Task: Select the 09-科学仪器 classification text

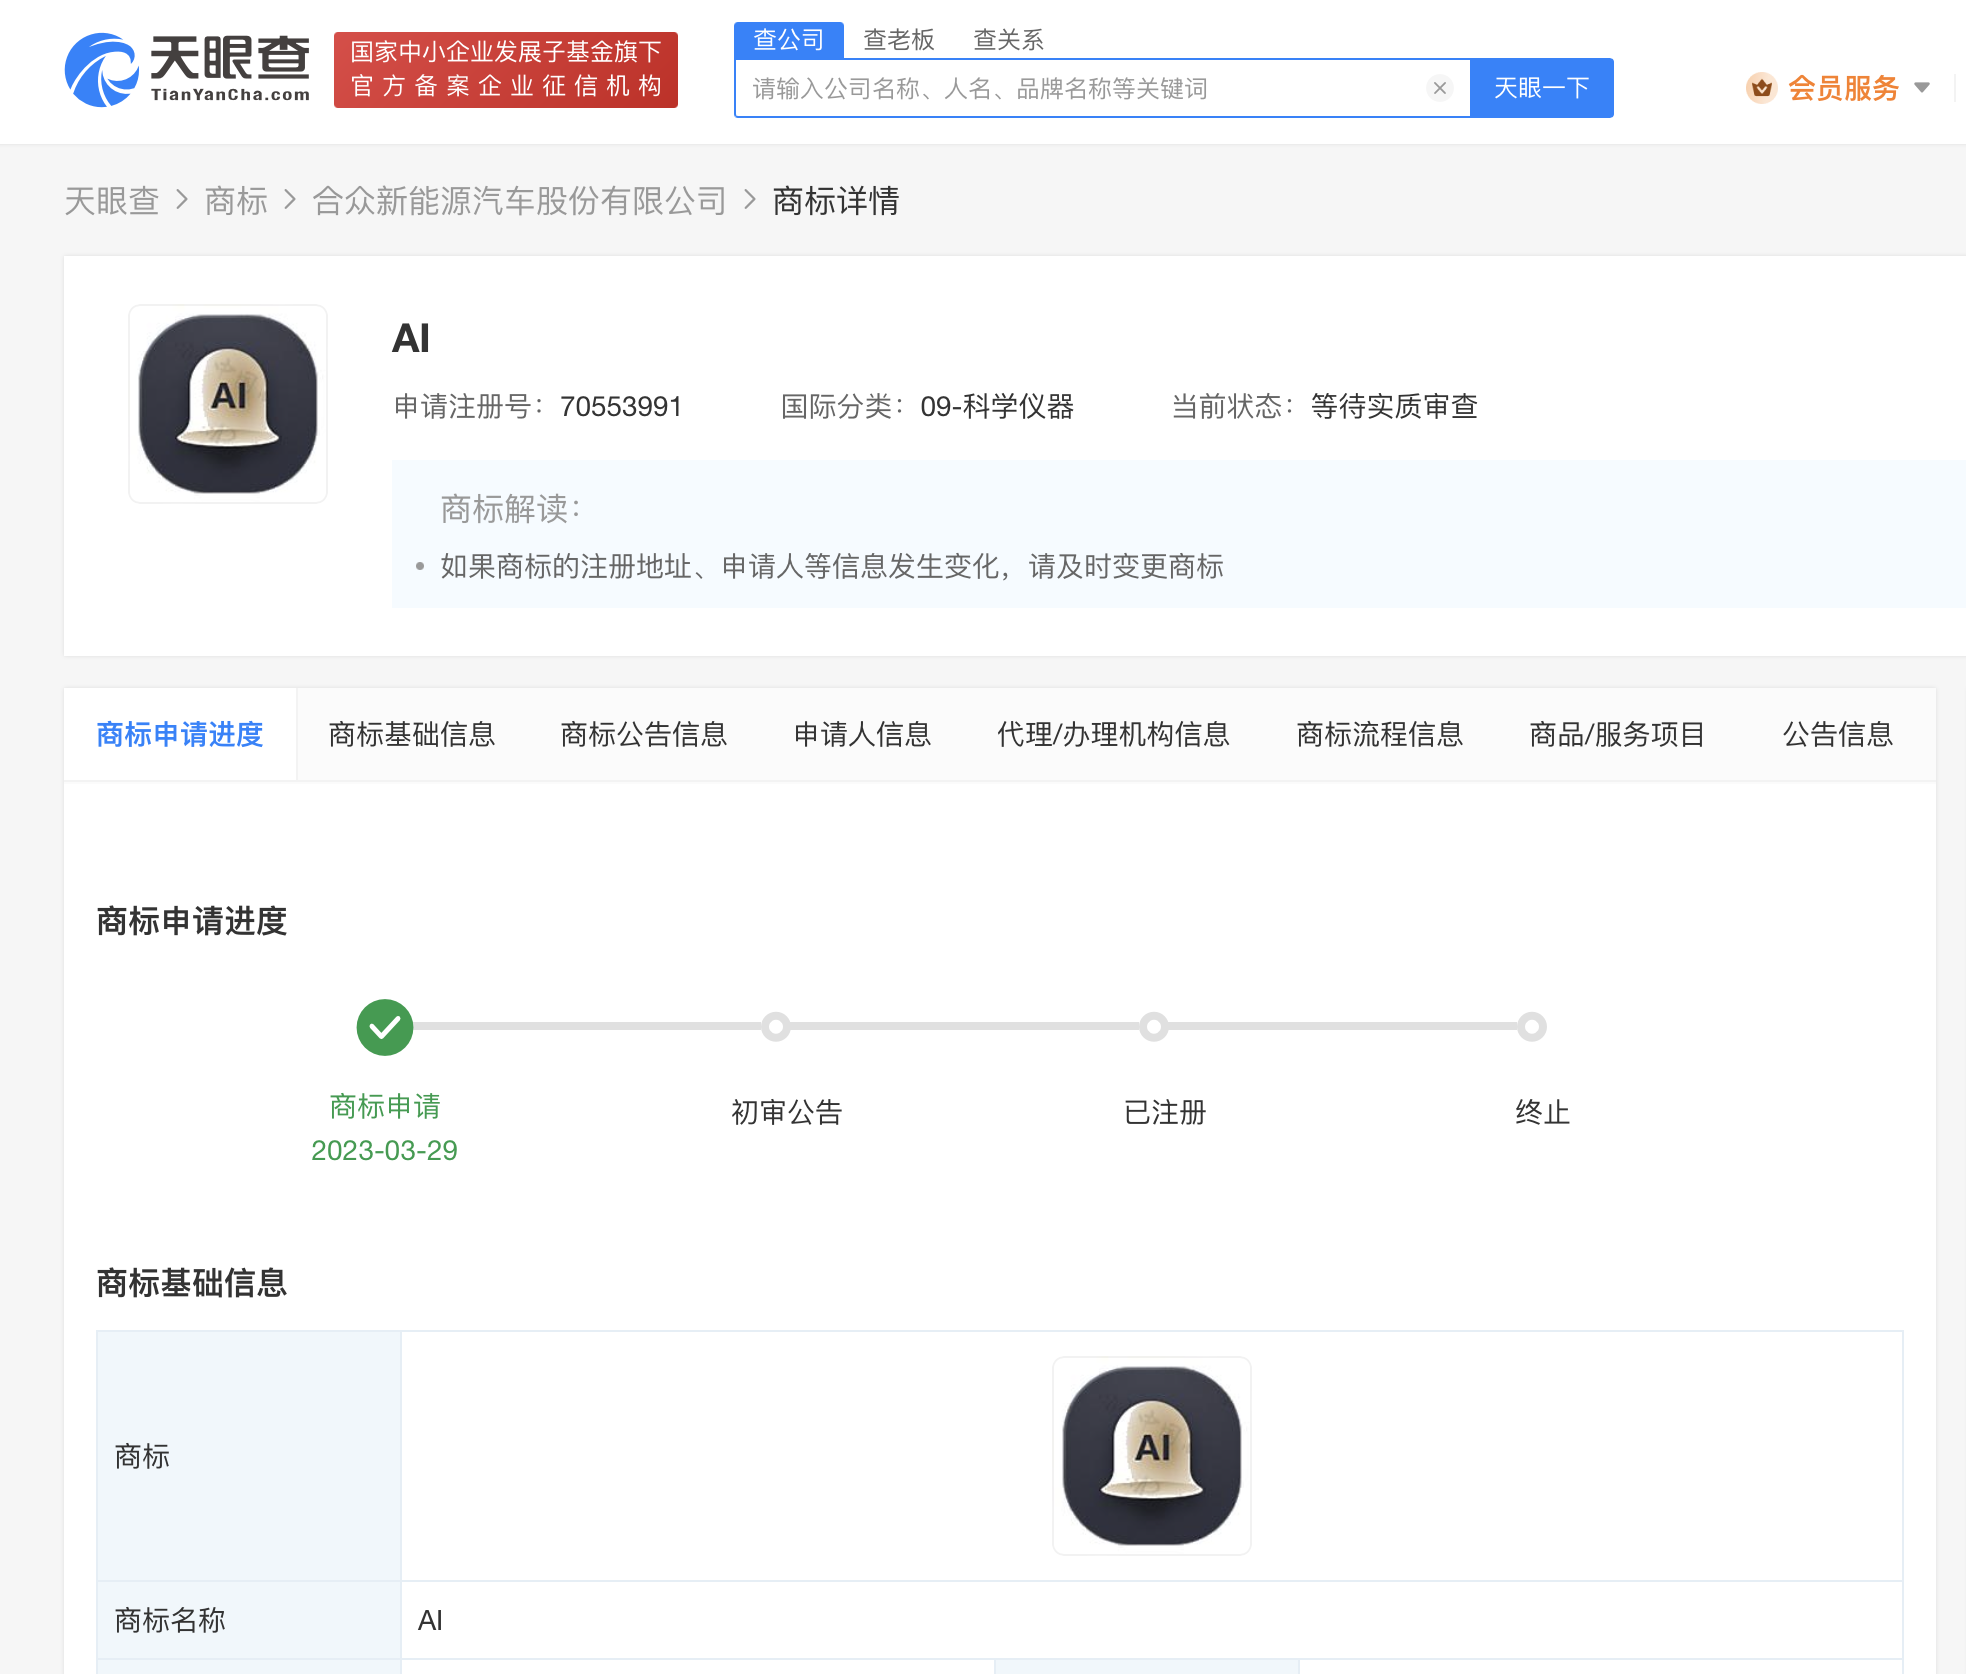Action: pyautogui.click(x=997, y=406)
